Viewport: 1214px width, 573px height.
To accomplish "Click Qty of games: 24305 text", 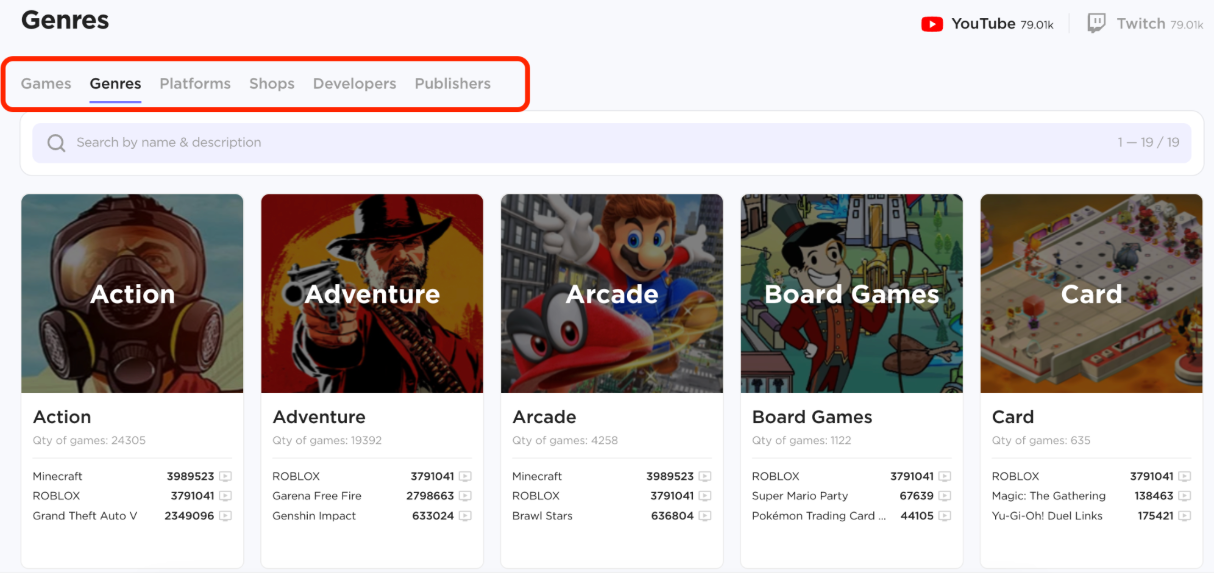I will tap(89, 441).
